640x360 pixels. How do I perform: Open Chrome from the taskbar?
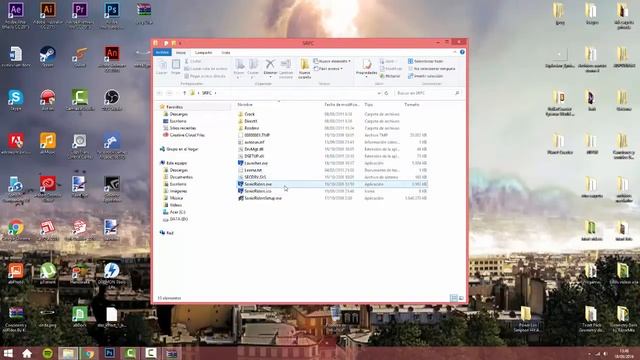click(x=89, y=353)
